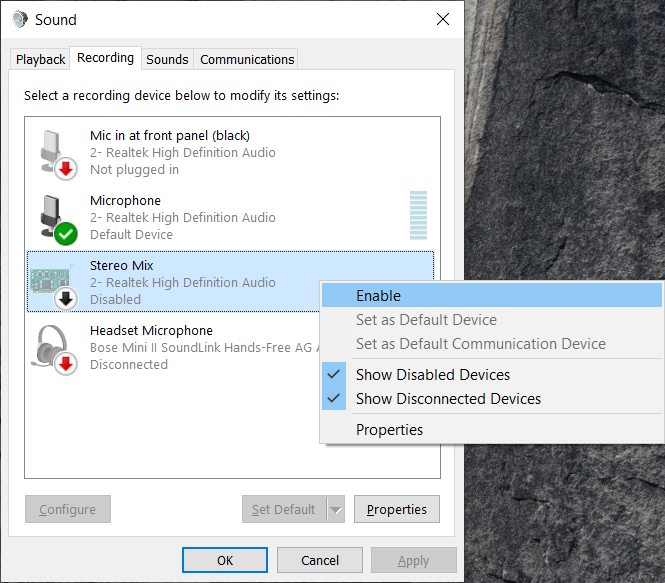Close the Sound dialog window

(442, 19)
